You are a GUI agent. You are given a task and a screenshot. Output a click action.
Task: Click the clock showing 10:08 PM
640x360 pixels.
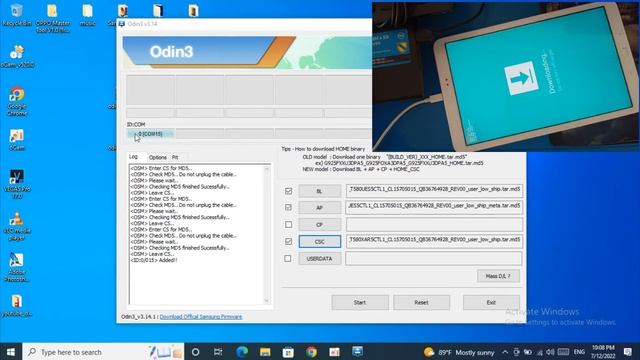pyautogui.click(x=603, y=352)
